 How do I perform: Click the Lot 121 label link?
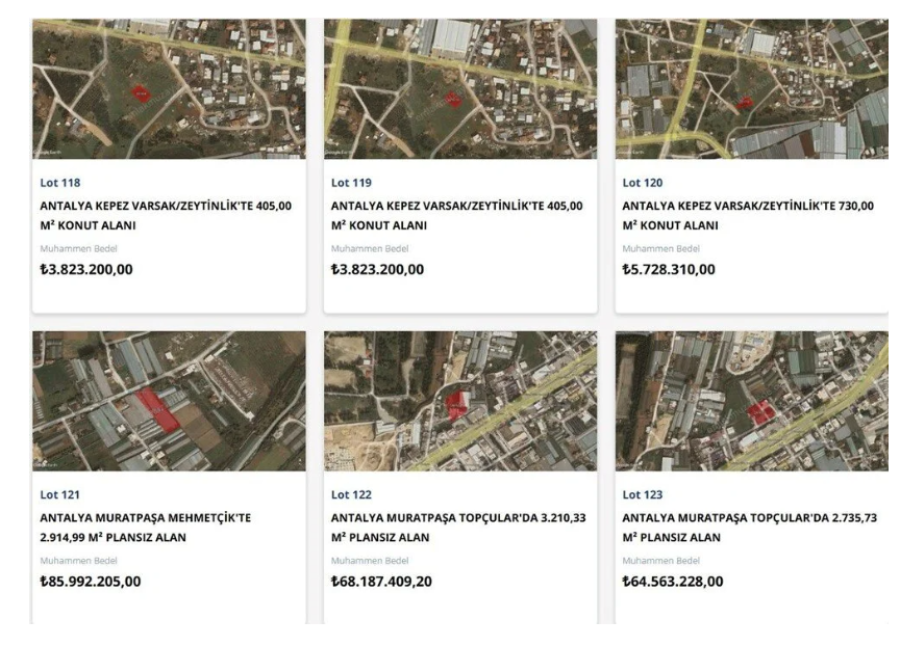point(60,495)
